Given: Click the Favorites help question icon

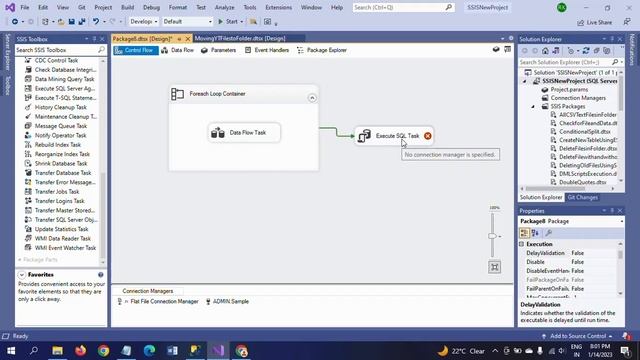Looking at the screenshot, I should (x=100, y=275).
